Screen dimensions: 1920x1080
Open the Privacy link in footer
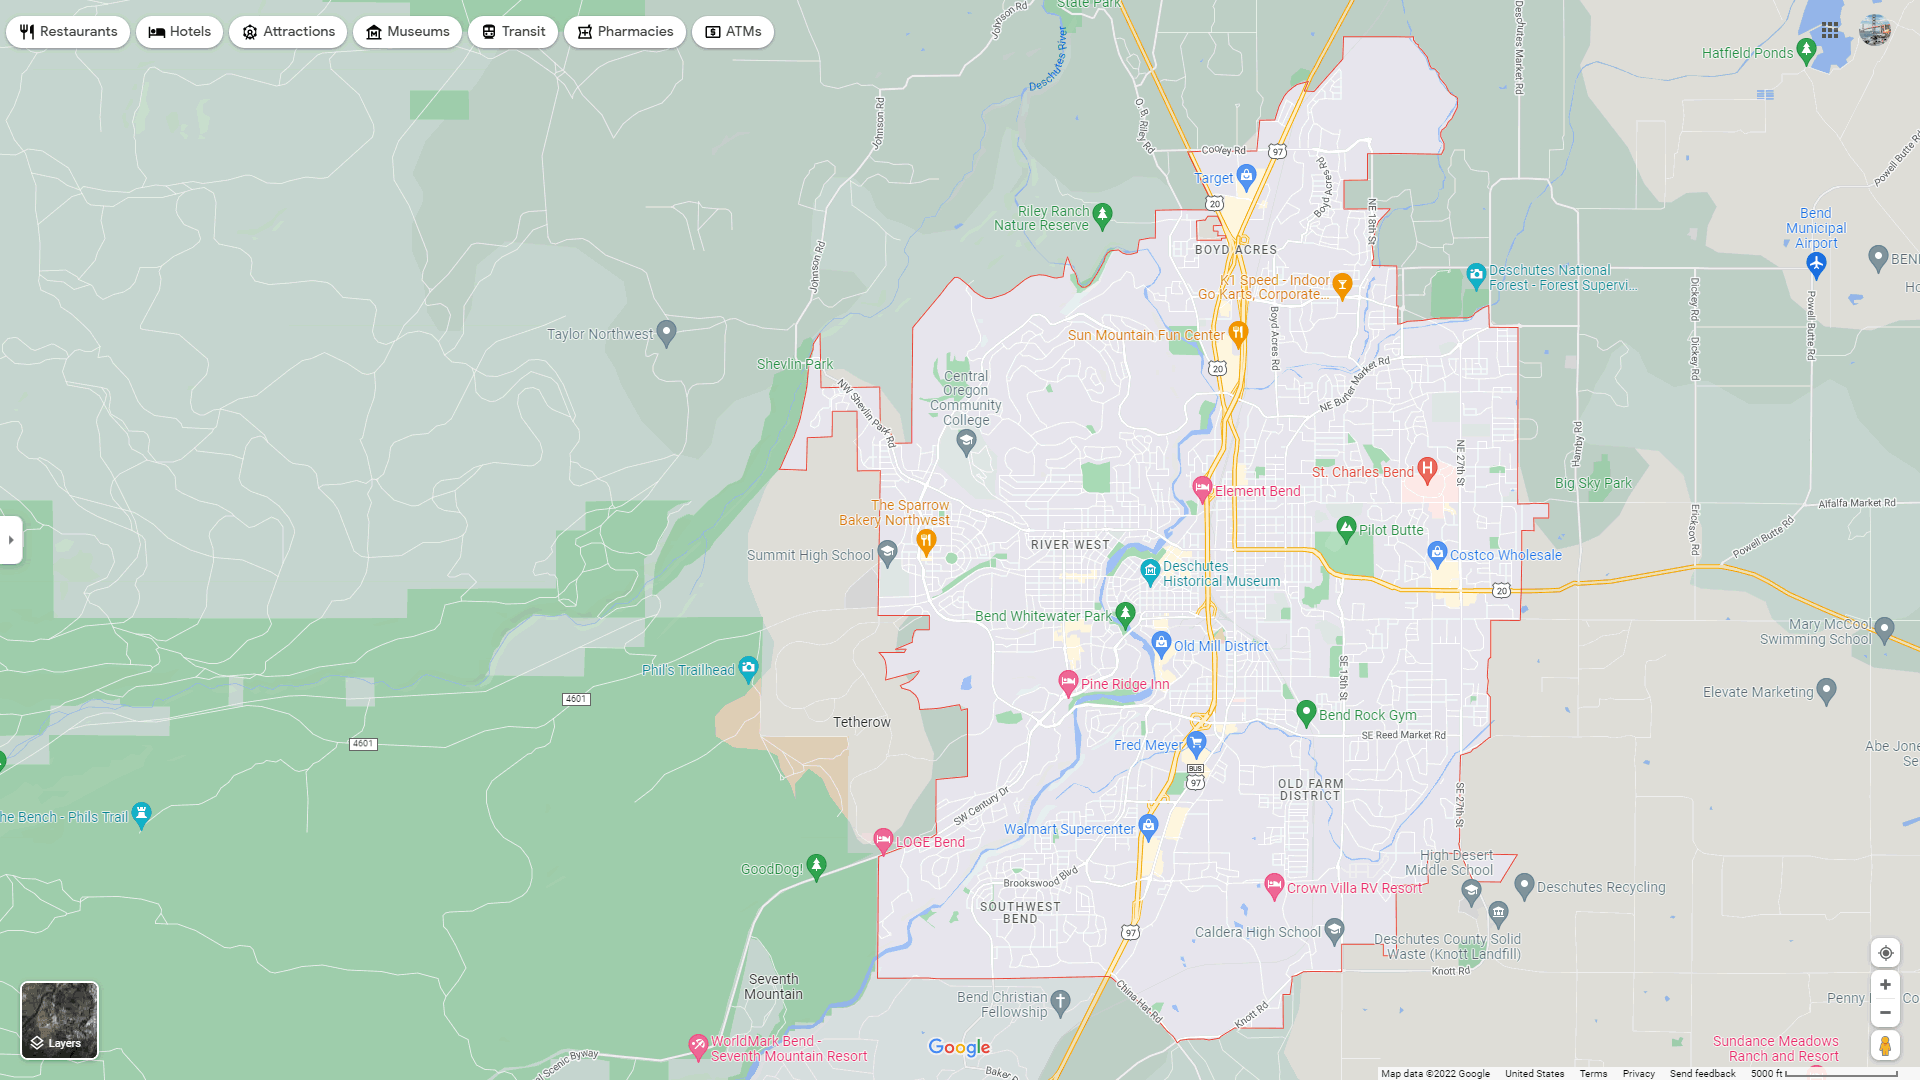(x=1638, y=1074)
